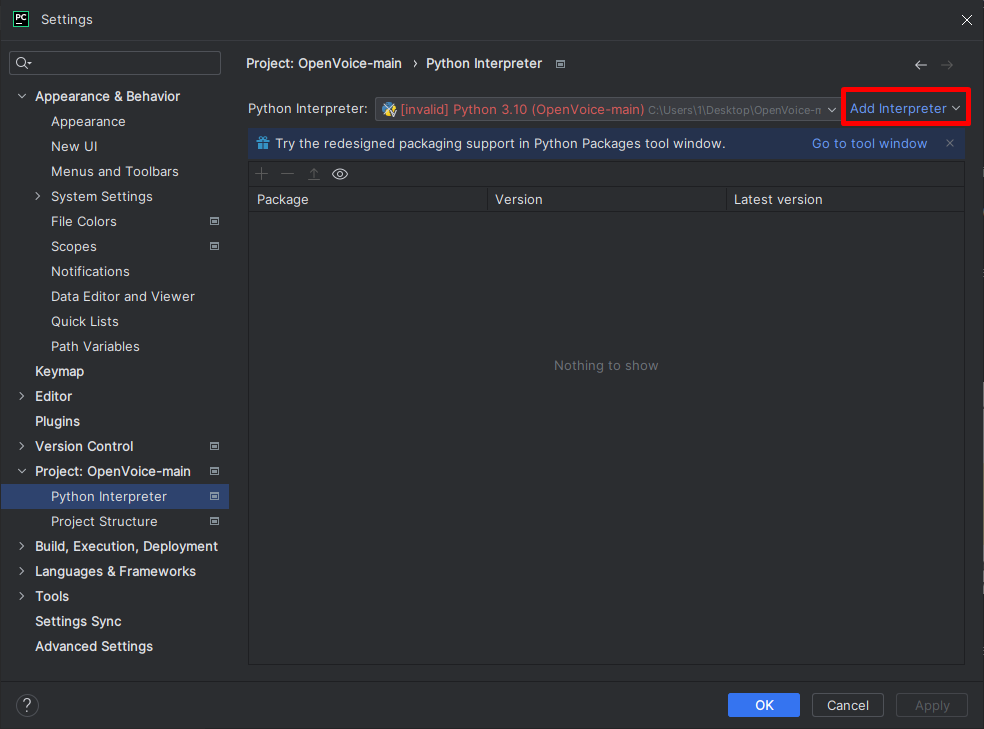Viewport: 984px width, 729px height.
Task: Click project-level icon next to Version Control
Action: pyautogui.click(x=214, y=446)
